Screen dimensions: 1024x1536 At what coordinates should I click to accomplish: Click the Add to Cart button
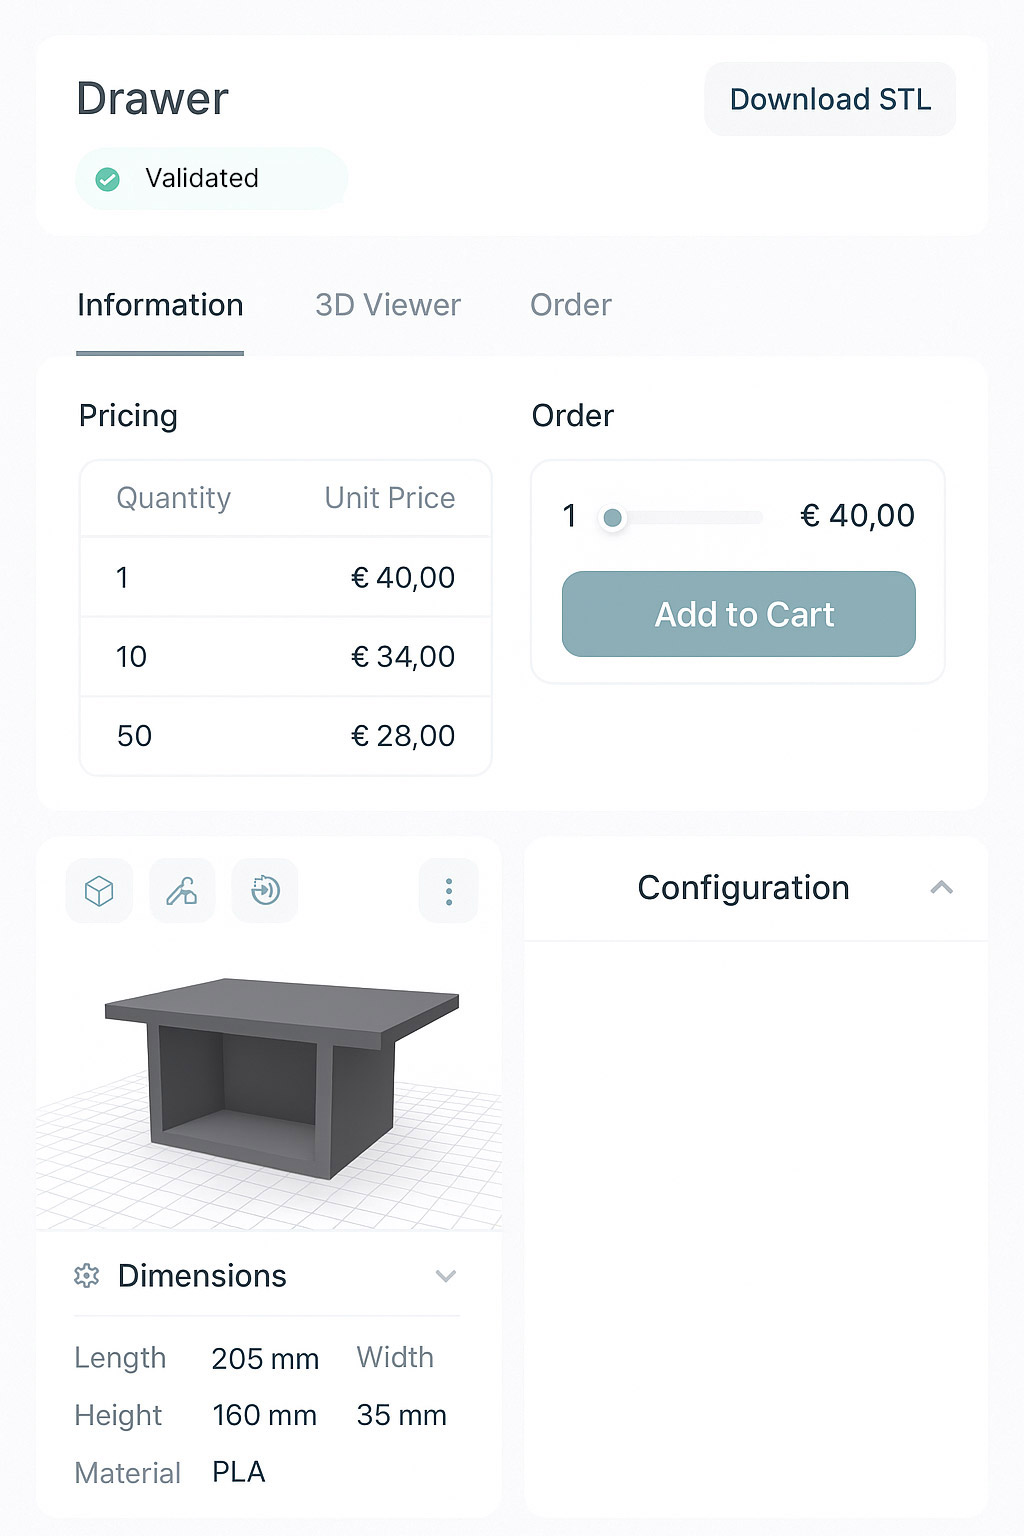[x=738, y=614]
